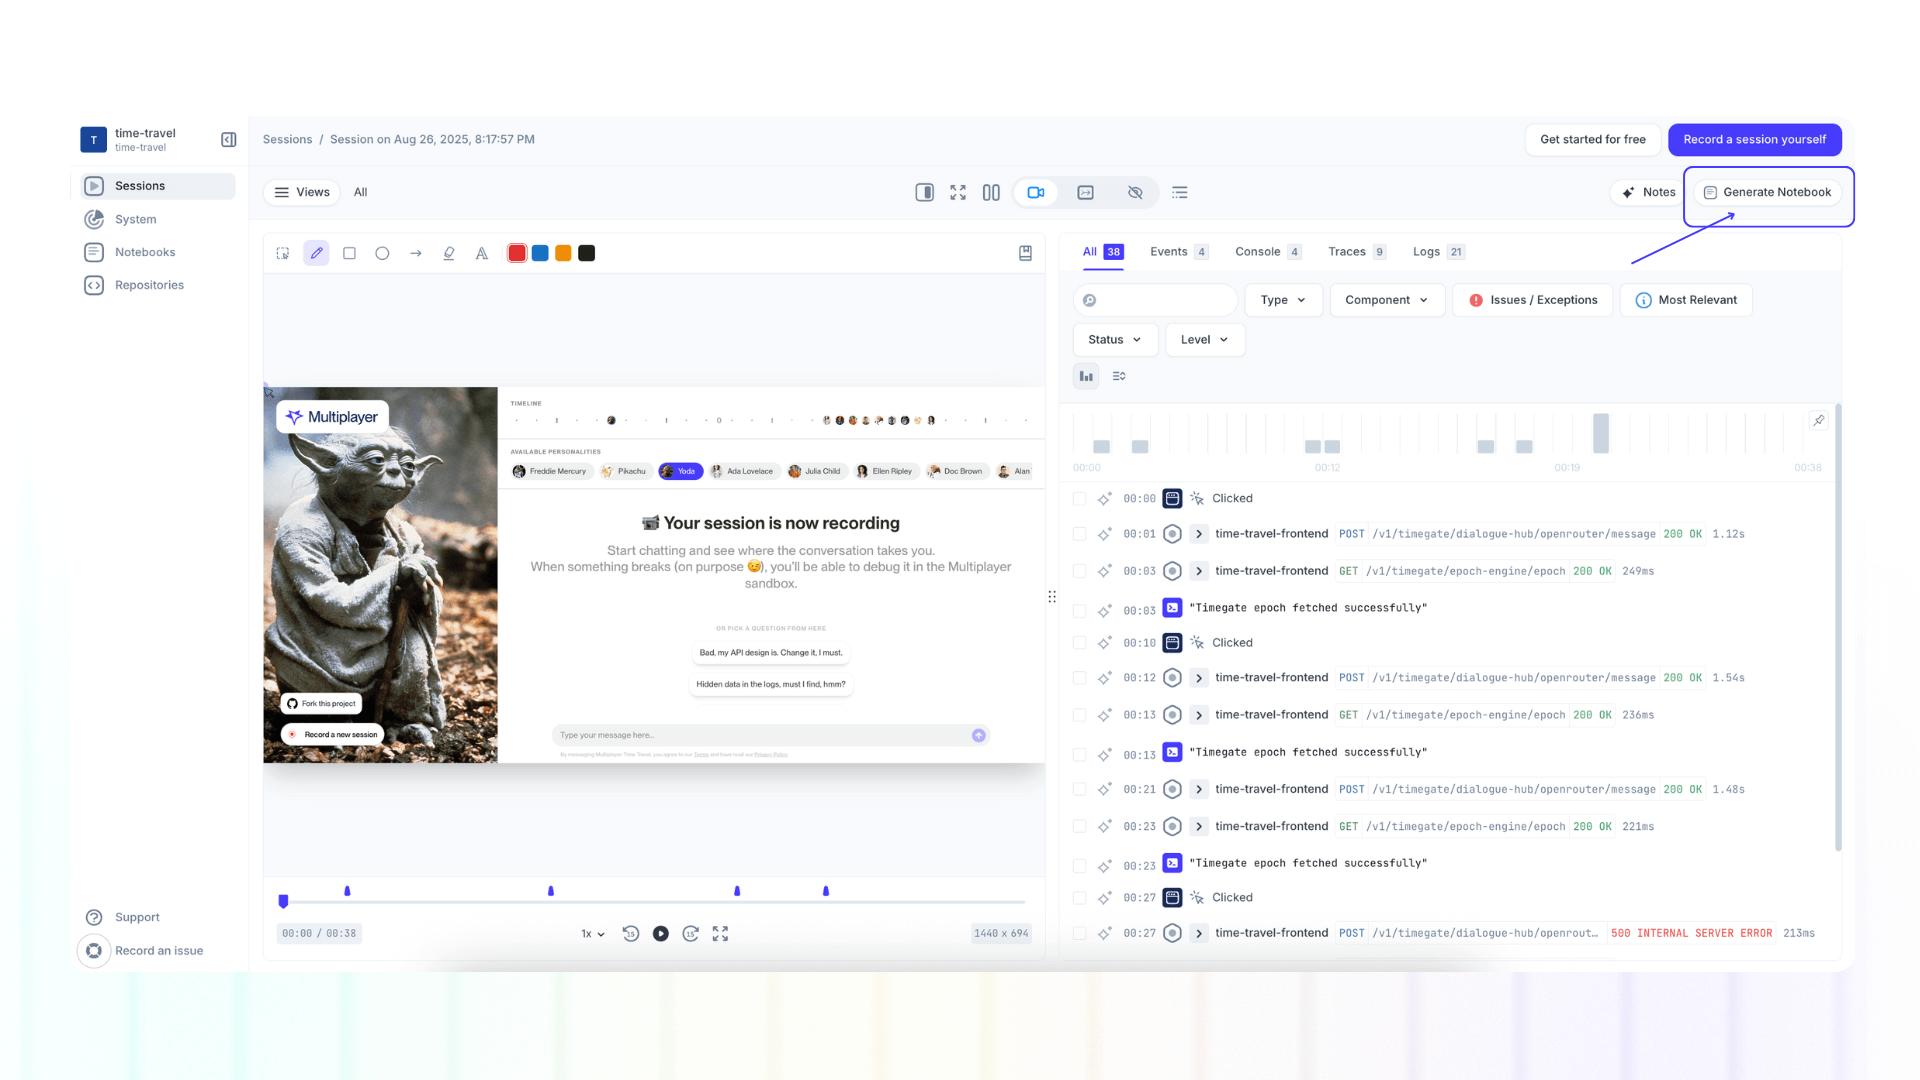Check the checkbox next to the 00:00 Clicked event
1920x1080 pixels.
tap(1079, 498)
